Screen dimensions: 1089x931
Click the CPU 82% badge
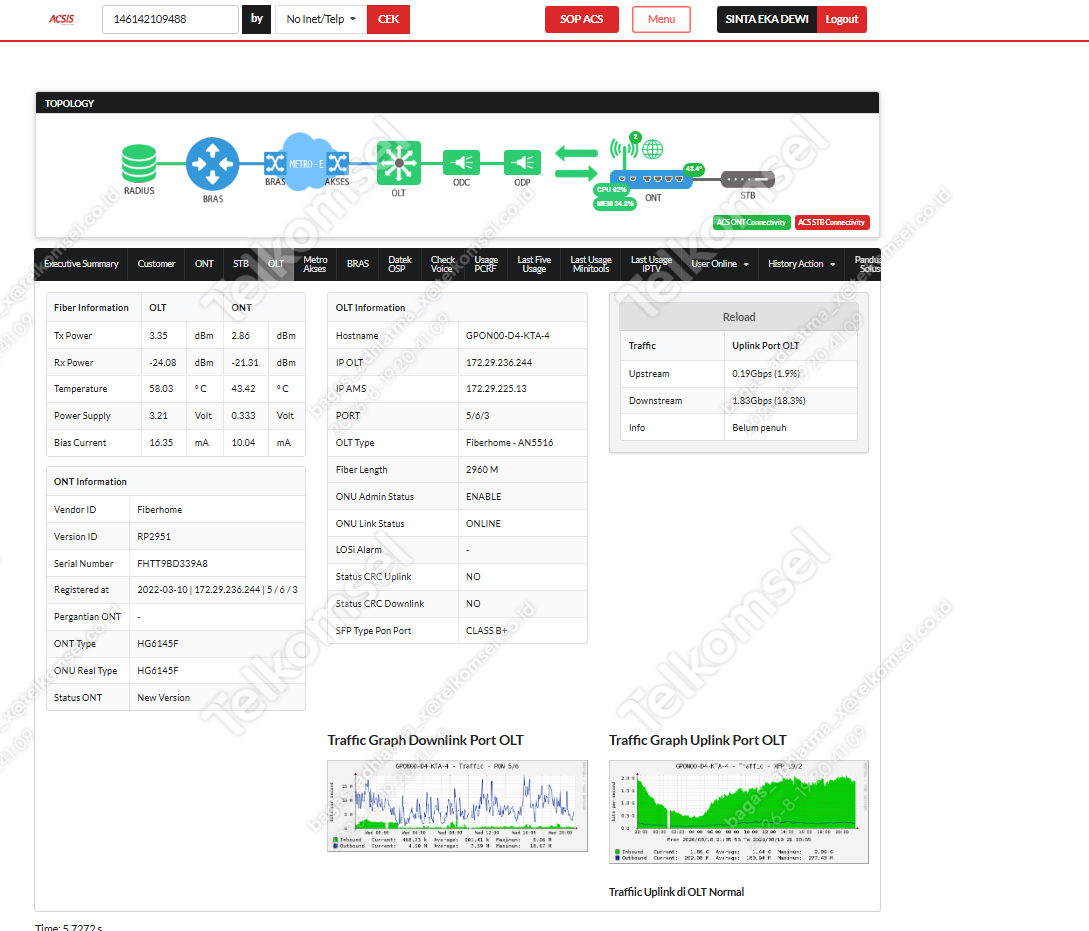pyautogui.click(x=611, y=190)
